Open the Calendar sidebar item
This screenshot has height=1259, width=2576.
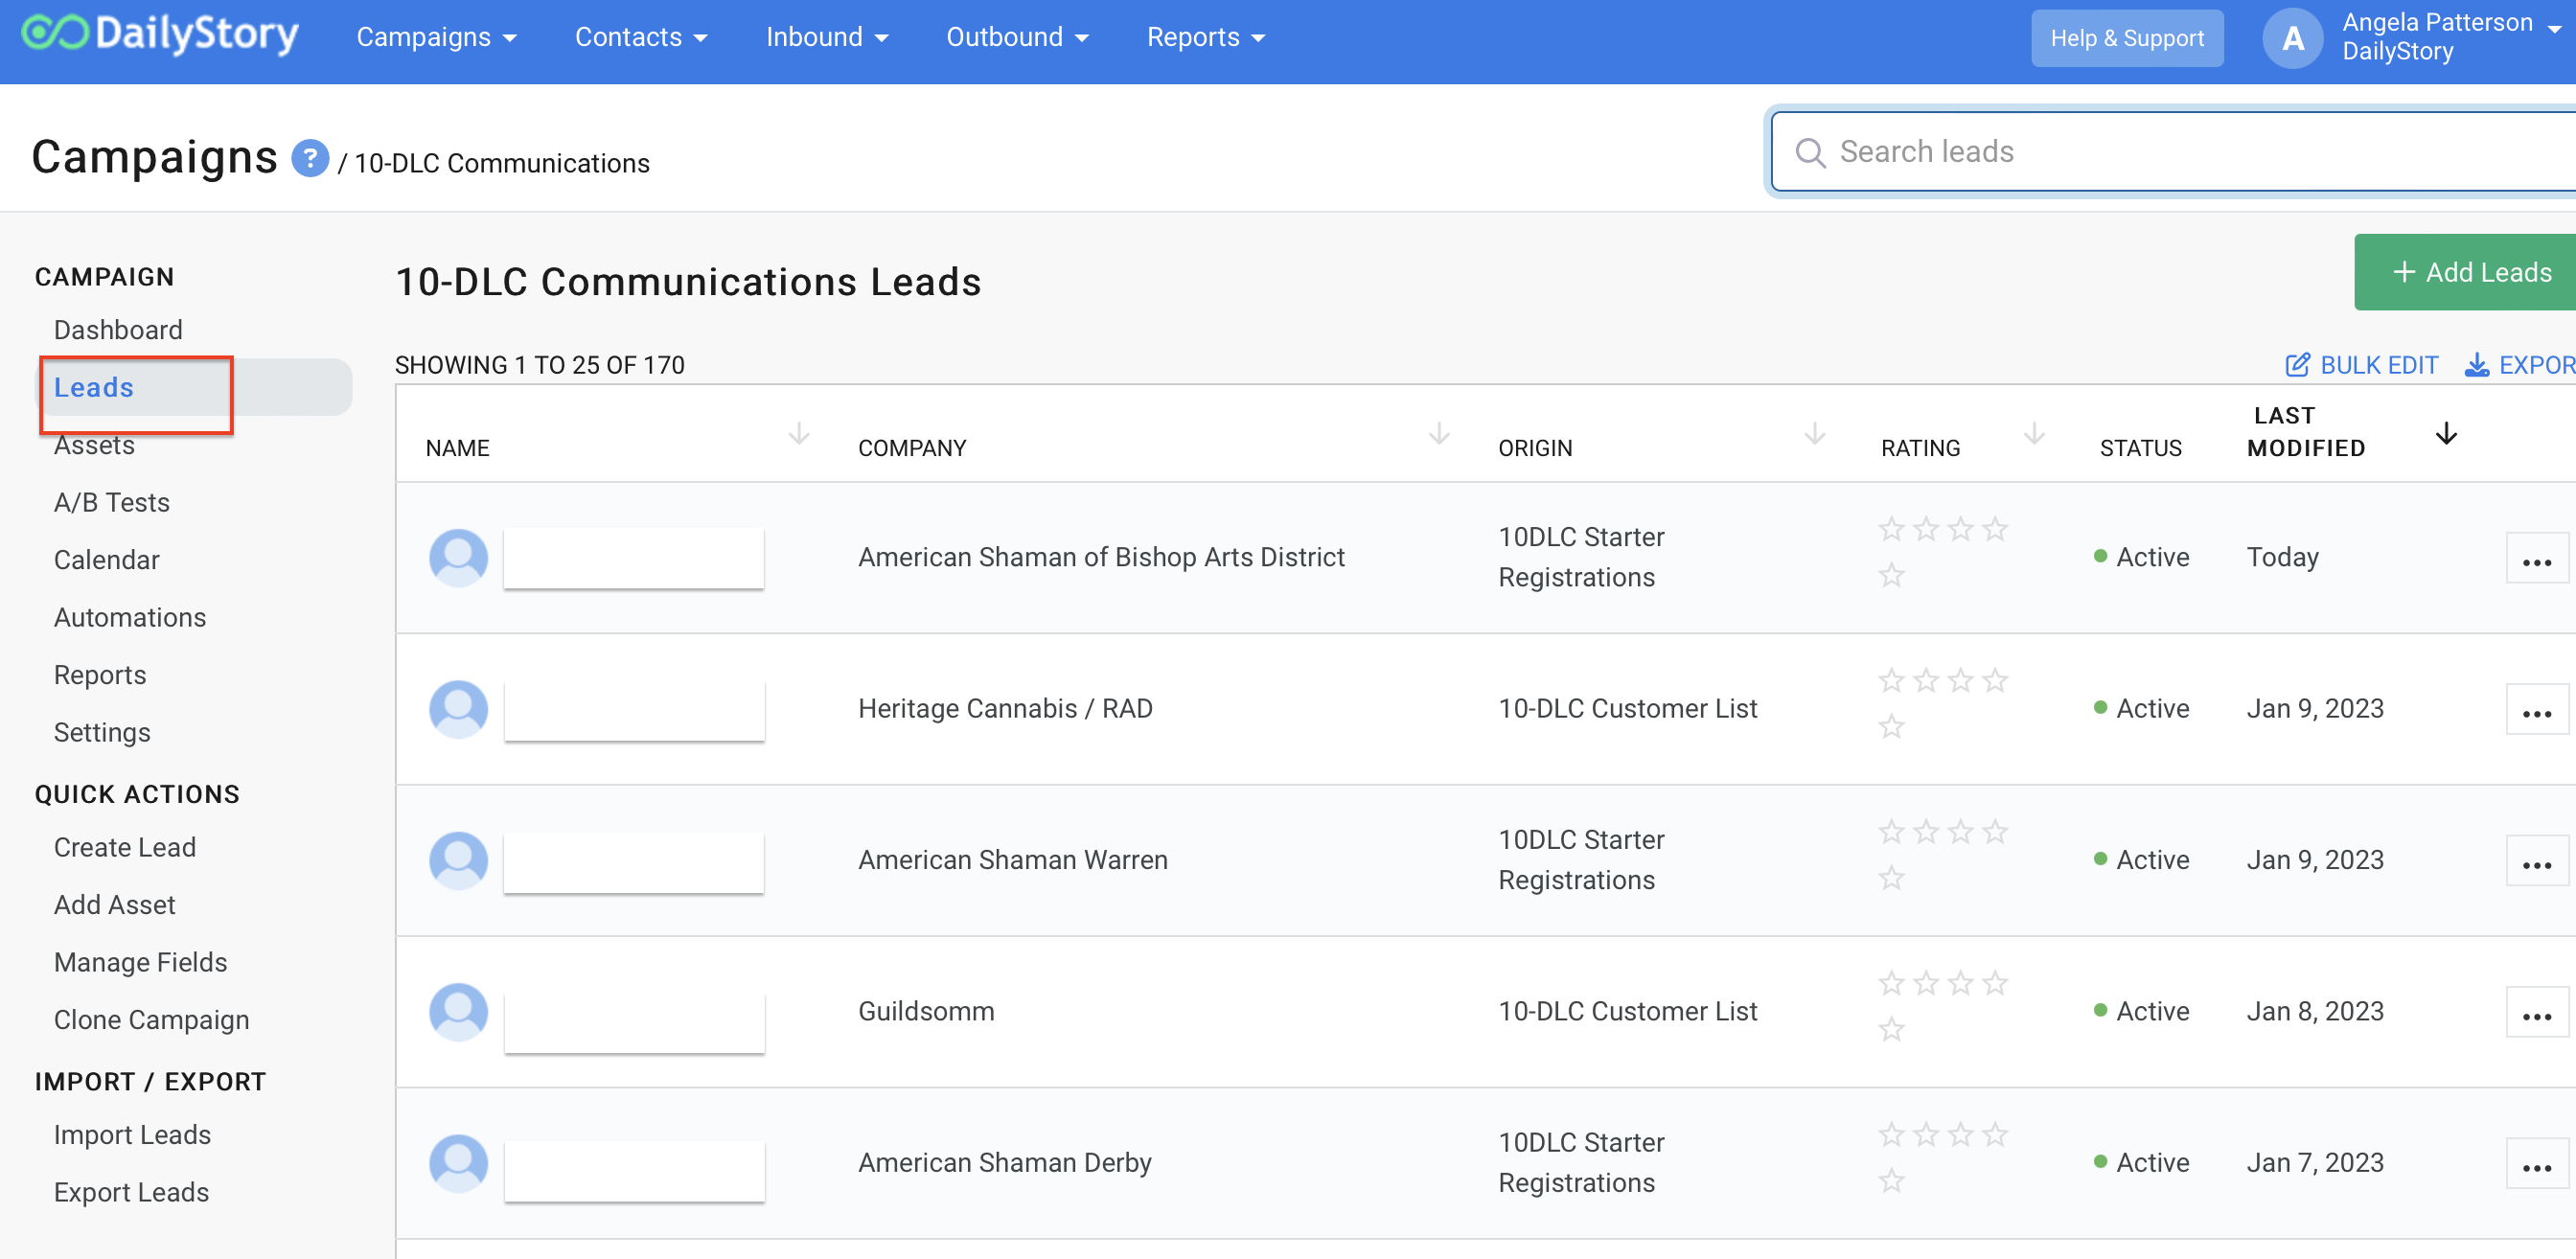click(107, 560)
